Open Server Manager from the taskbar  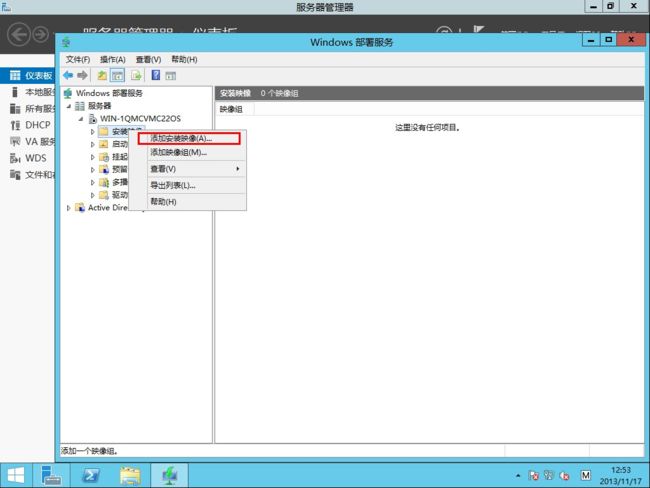51,475
